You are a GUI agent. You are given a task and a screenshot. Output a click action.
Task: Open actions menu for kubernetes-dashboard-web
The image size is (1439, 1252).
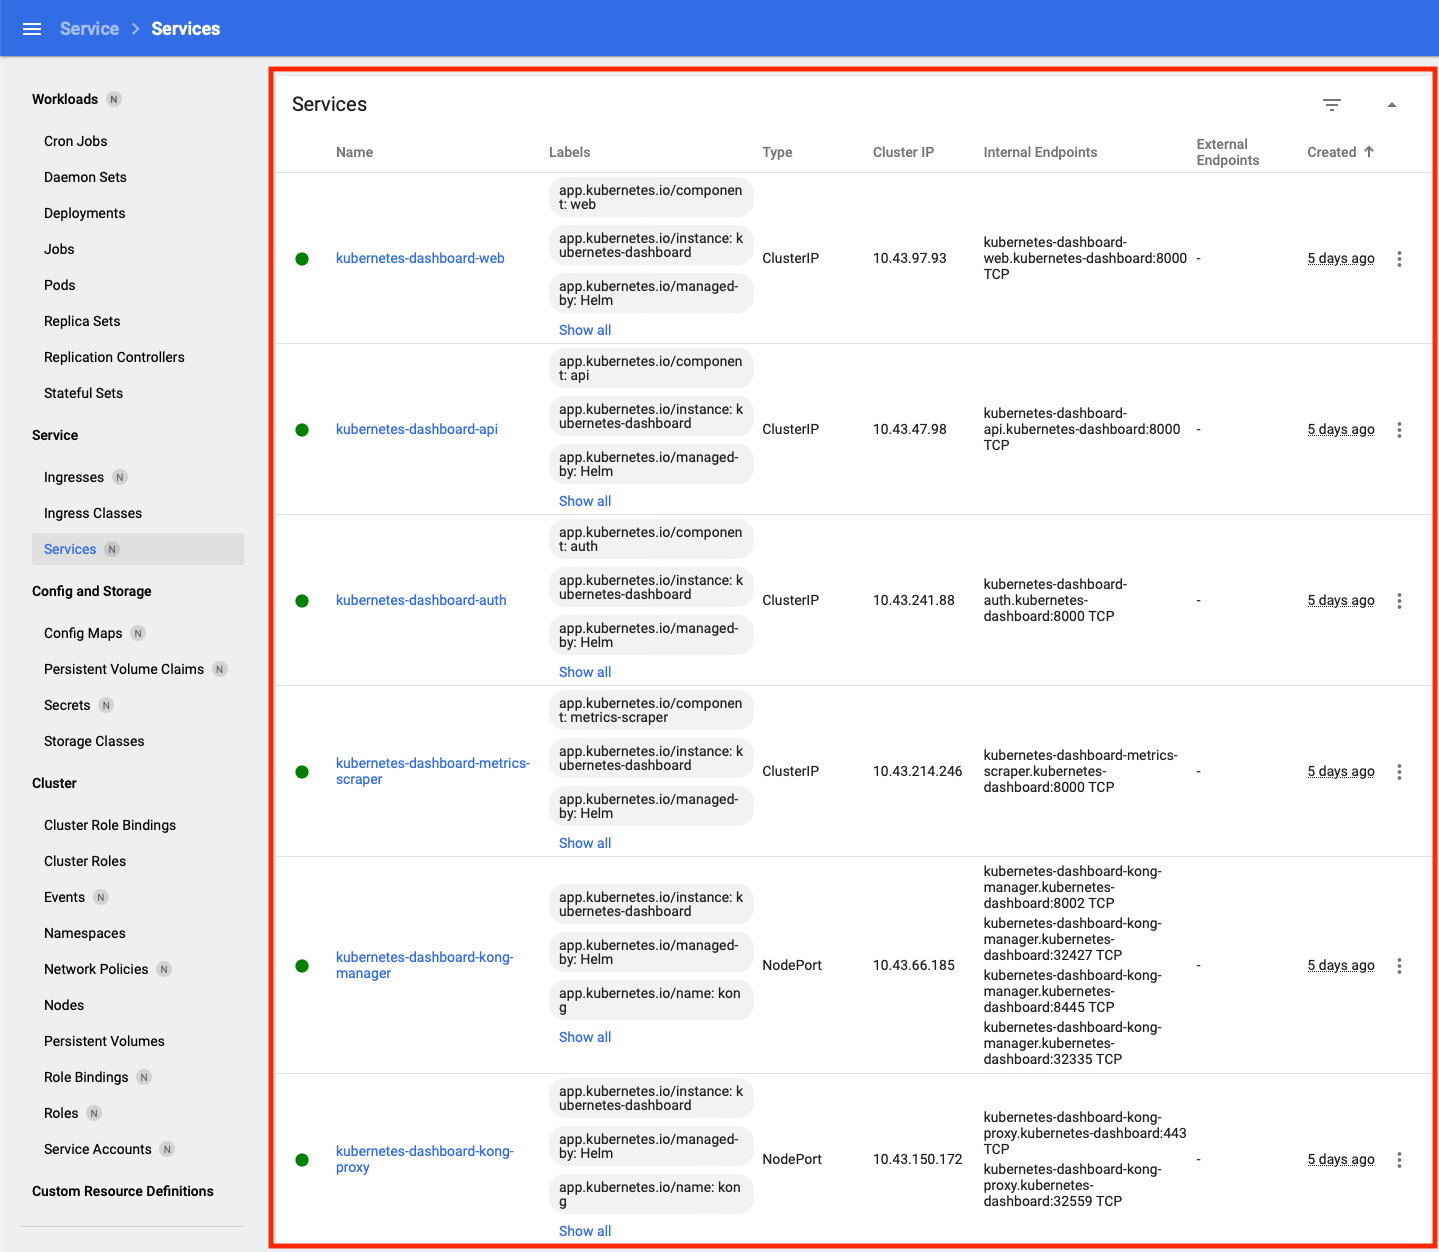point(1399,259)
